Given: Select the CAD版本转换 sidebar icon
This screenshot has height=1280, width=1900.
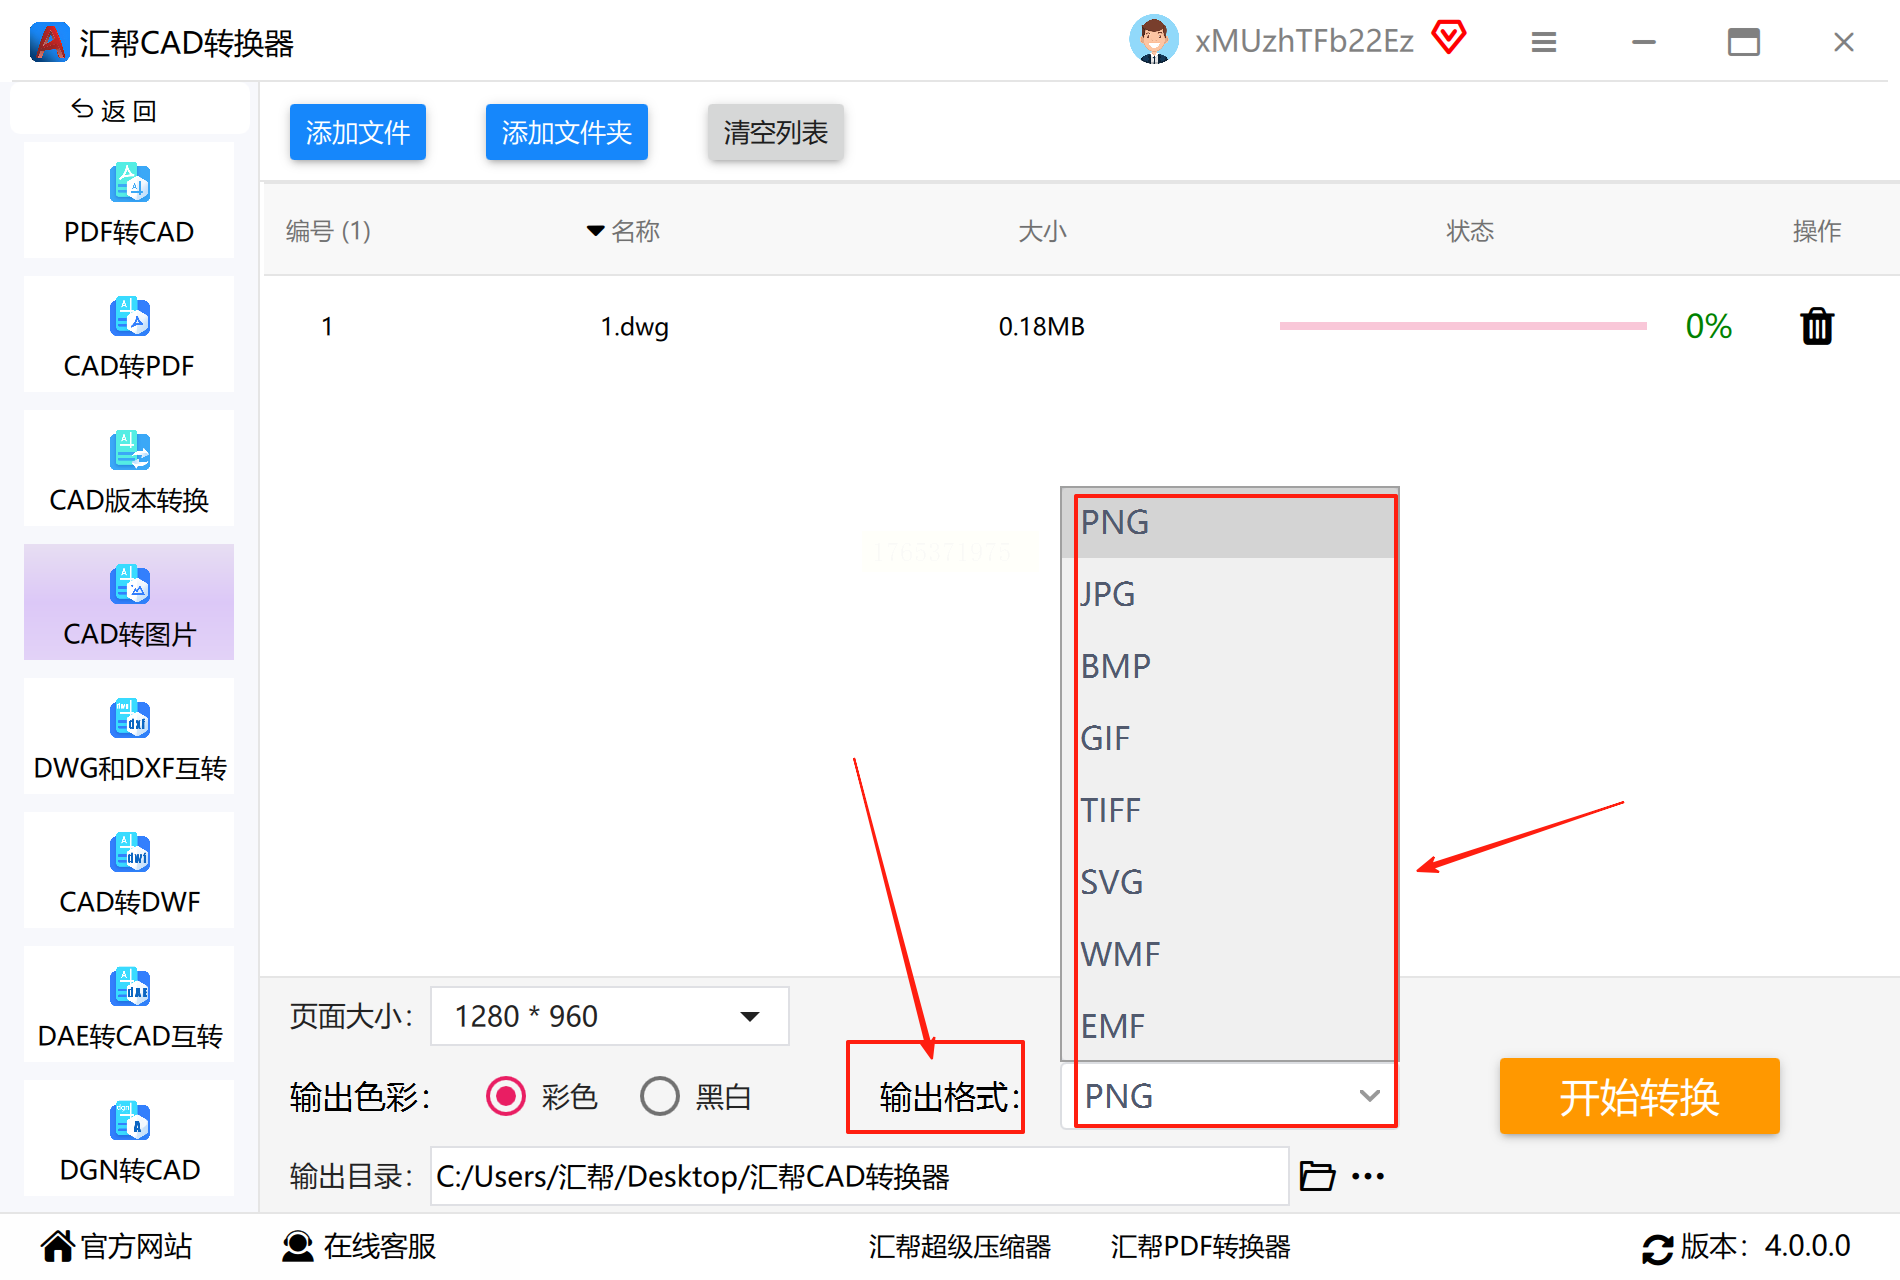Looking at the screenshot, I should coord(130,451).
